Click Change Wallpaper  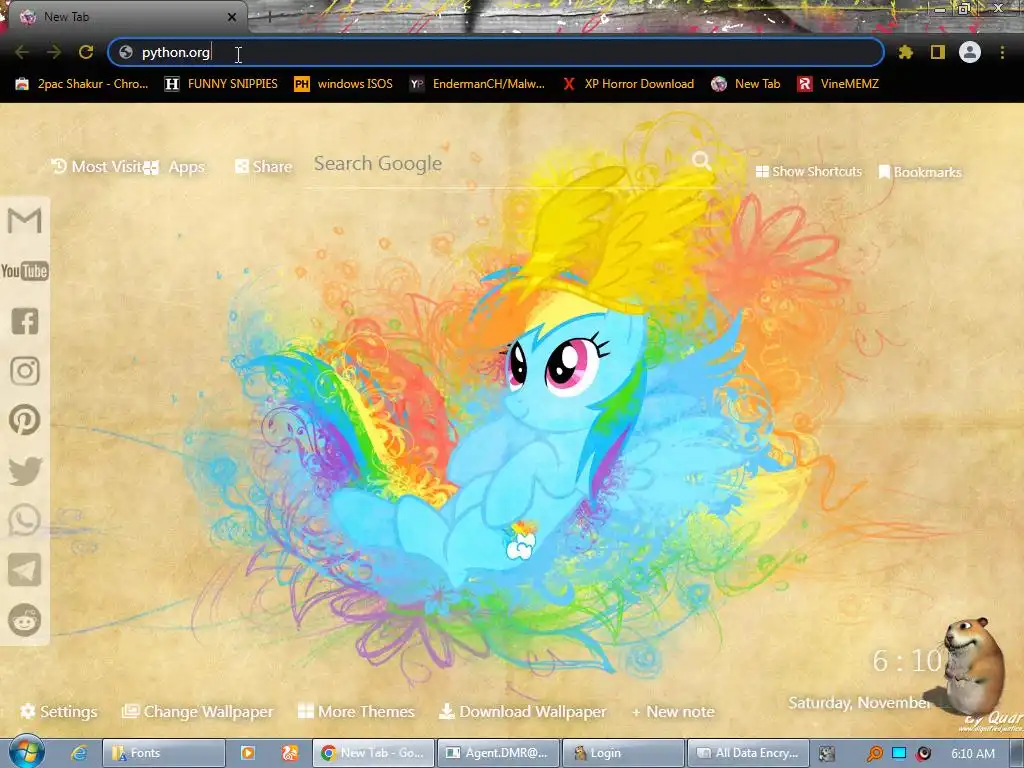tap(198, 711)
